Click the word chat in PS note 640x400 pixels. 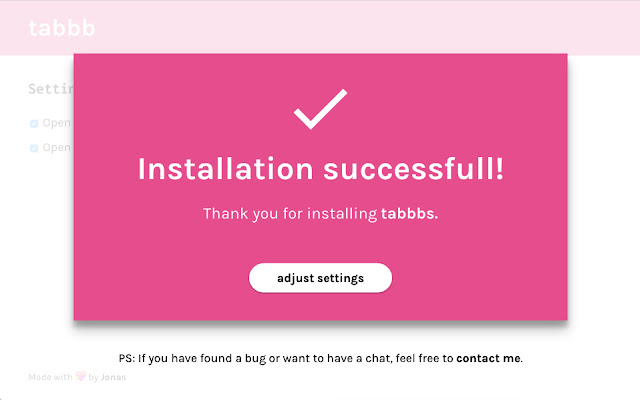pyautogui.click(x=366, y=358)
